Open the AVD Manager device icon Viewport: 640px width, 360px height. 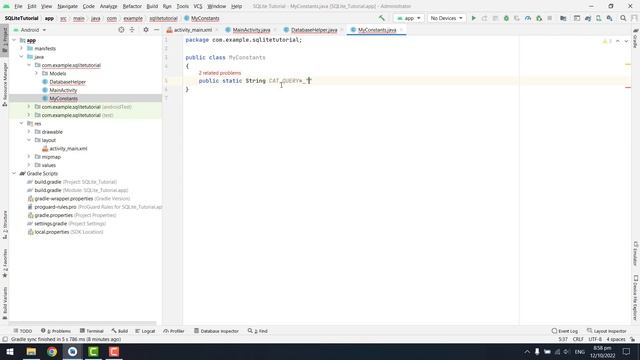click(x=599, y=18)
